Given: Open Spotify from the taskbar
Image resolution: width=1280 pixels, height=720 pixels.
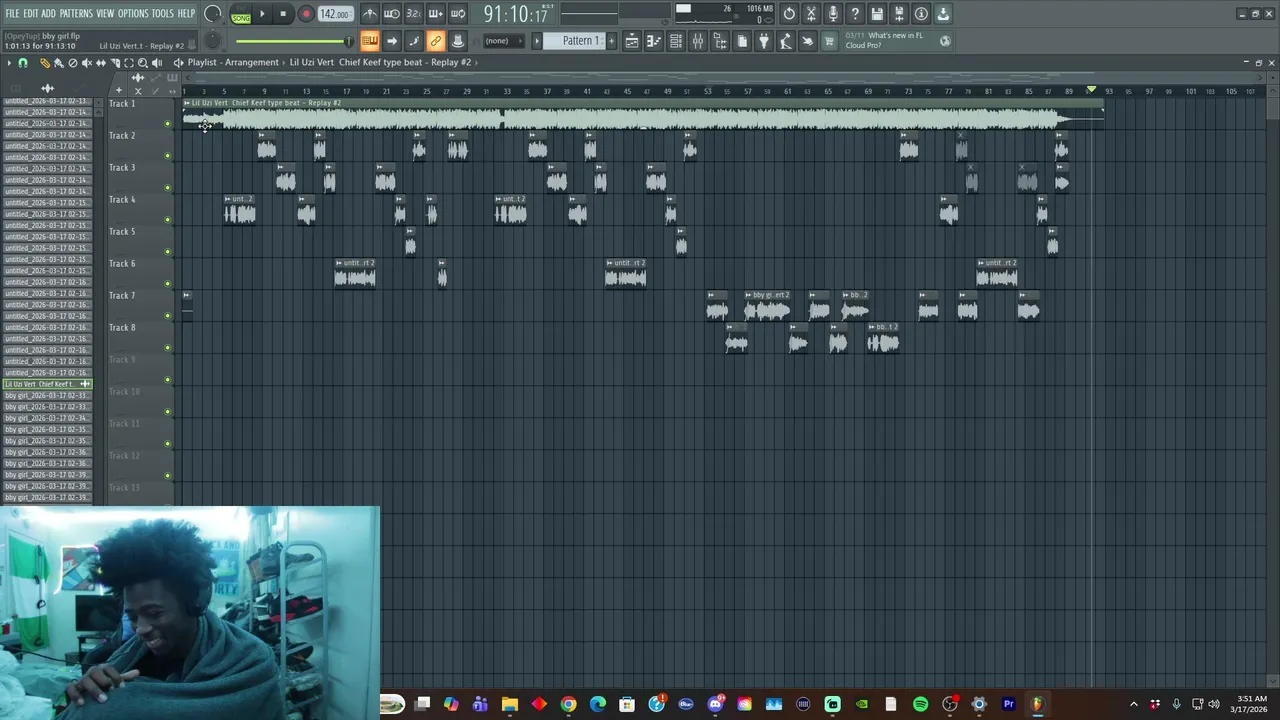Looking at the screenshot, I should pyautogui.click(x=920, y=704).
